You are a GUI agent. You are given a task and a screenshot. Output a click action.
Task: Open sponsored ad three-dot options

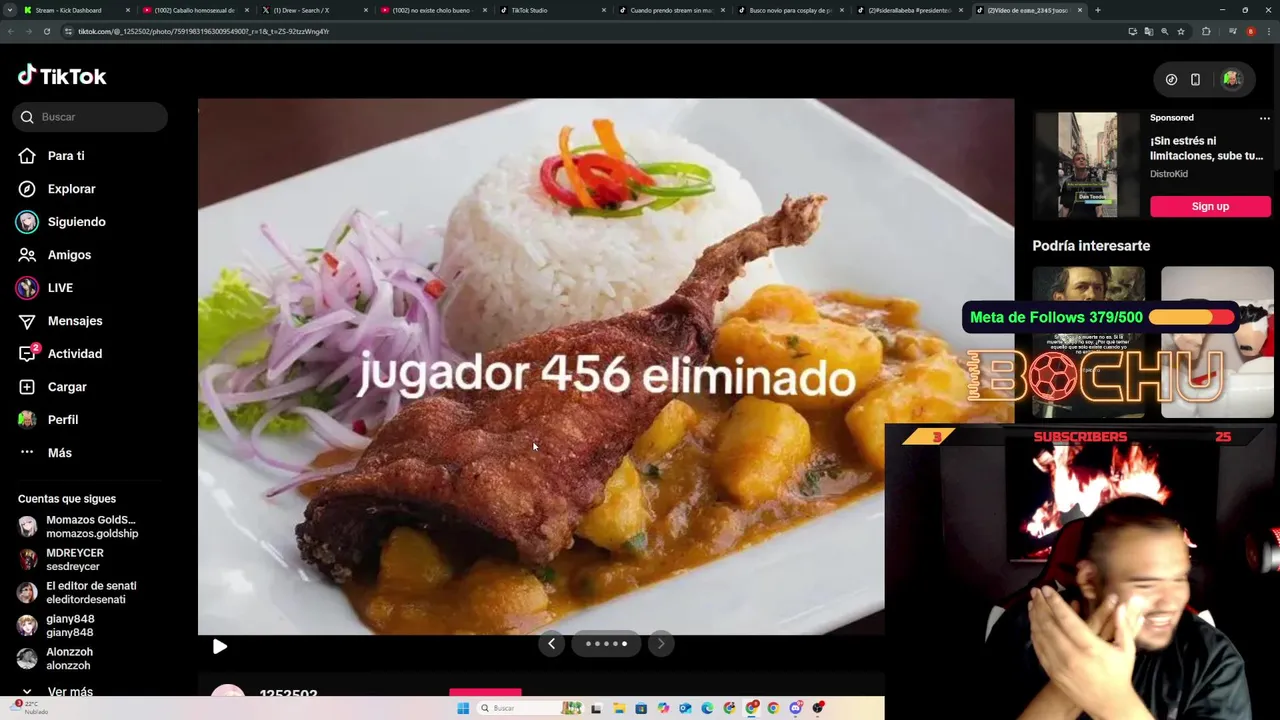pos(1264,118)
